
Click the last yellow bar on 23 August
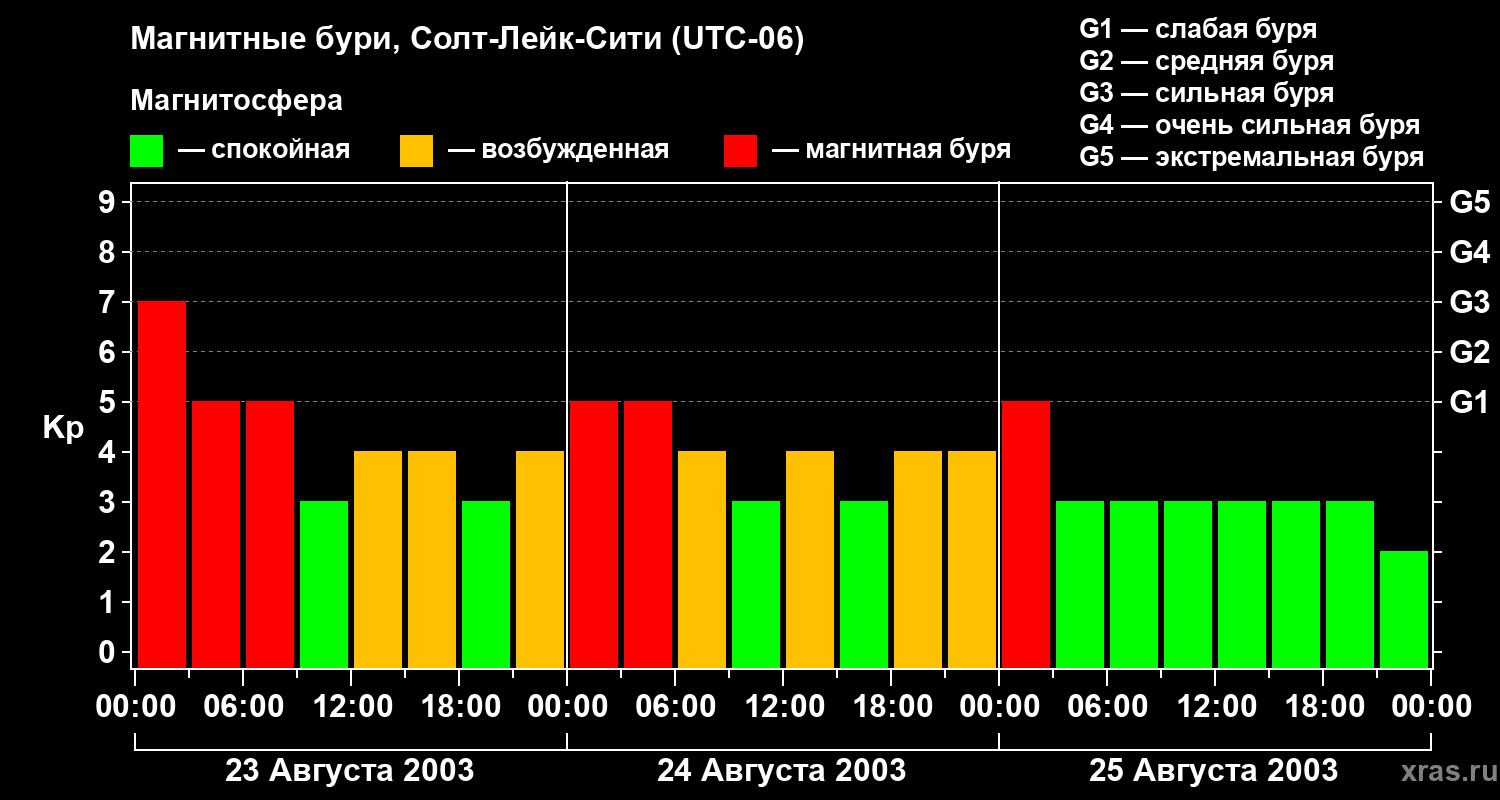pyautogui.click(x=540, y=559)
